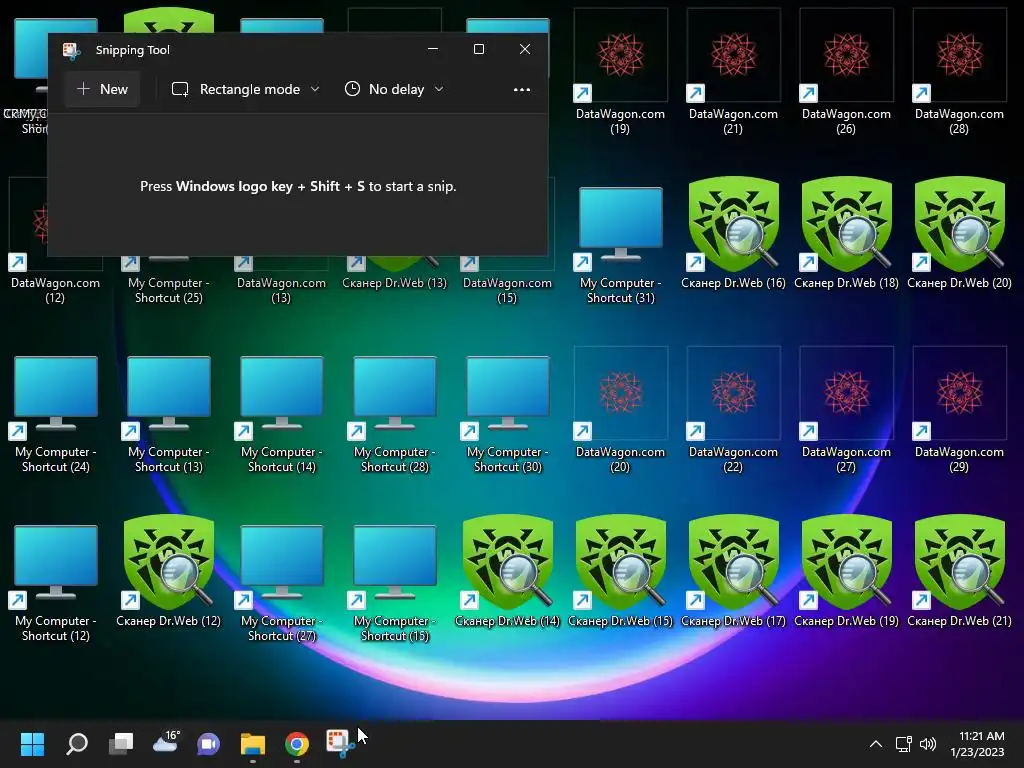Close the Snipping Tool window

[524, 49]
